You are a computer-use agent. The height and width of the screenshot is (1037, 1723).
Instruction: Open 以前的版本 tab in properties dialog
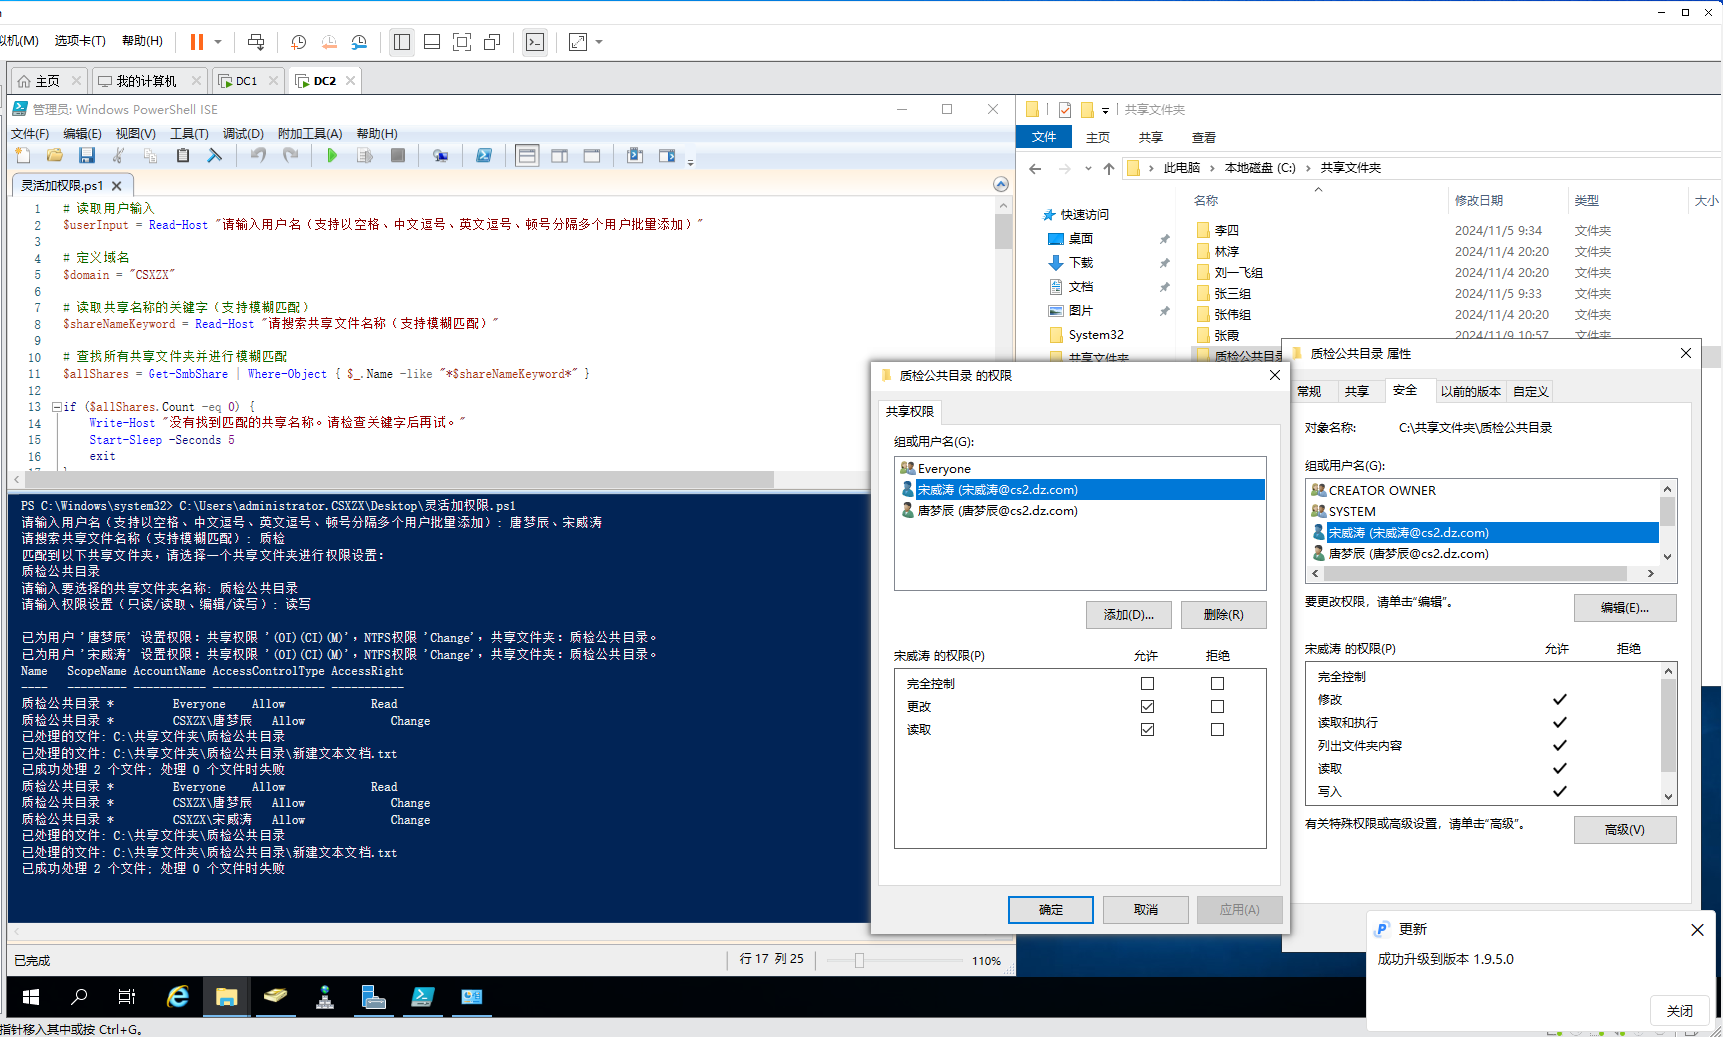pos(1470,391)
